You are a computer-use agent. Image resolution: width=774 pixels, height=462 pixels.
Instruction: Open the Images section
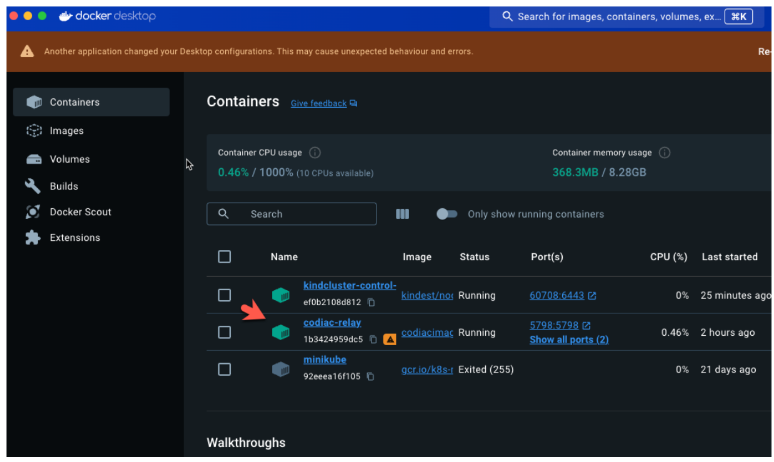pos(66,130)
